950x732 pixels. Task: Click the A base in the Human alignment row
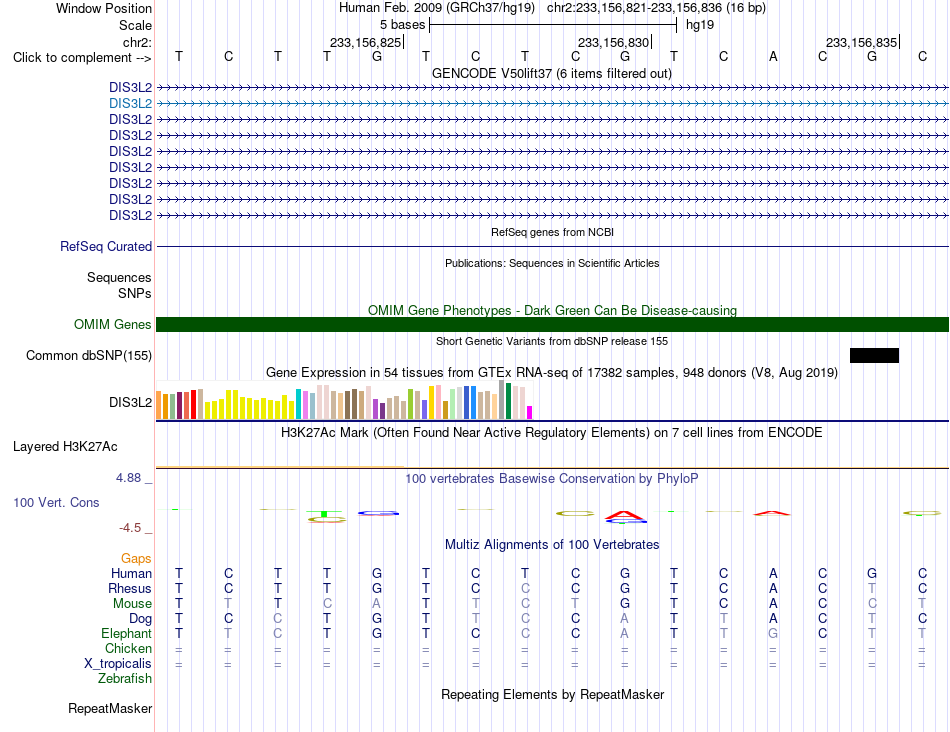(x=773, y=573)
